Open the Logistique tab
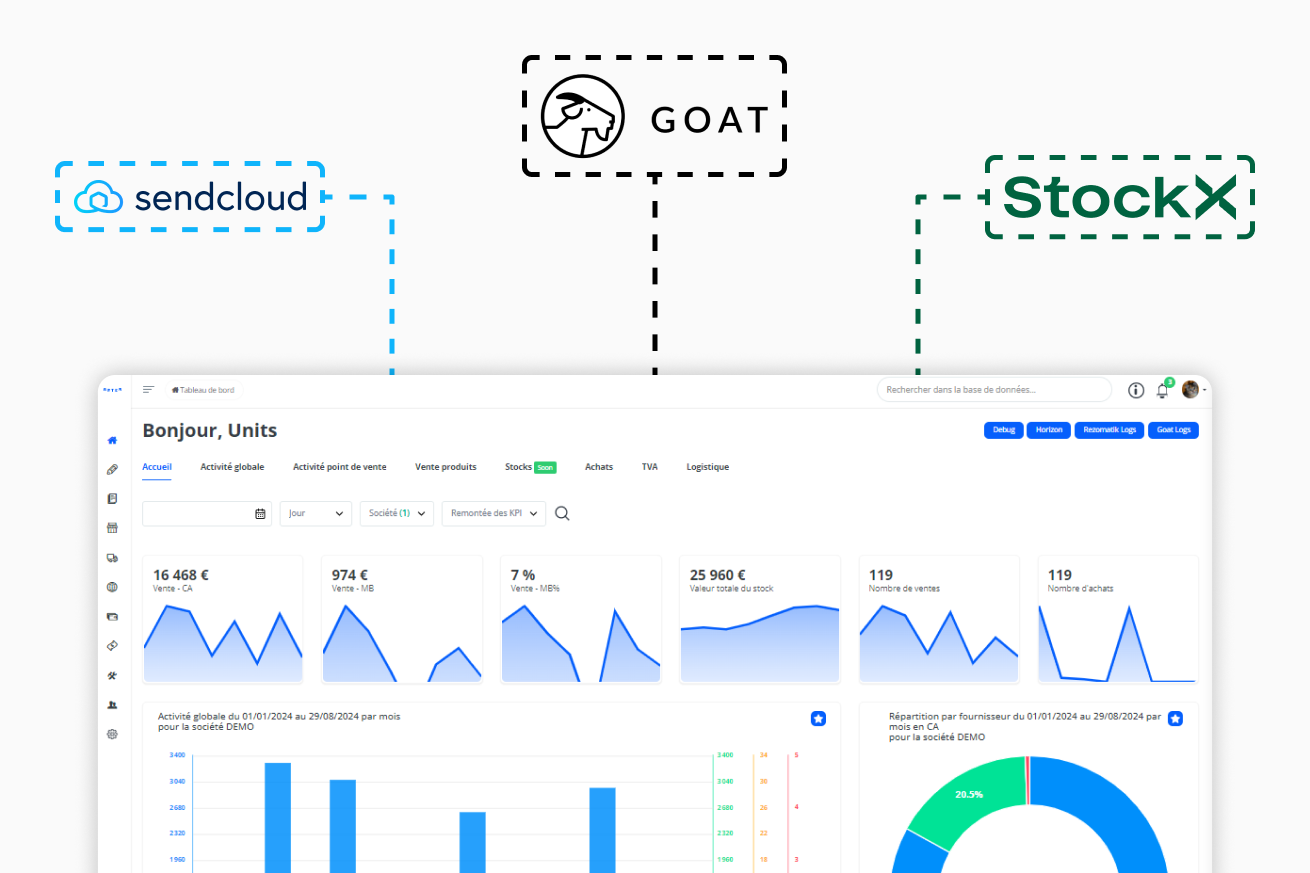 click(708, 467)
